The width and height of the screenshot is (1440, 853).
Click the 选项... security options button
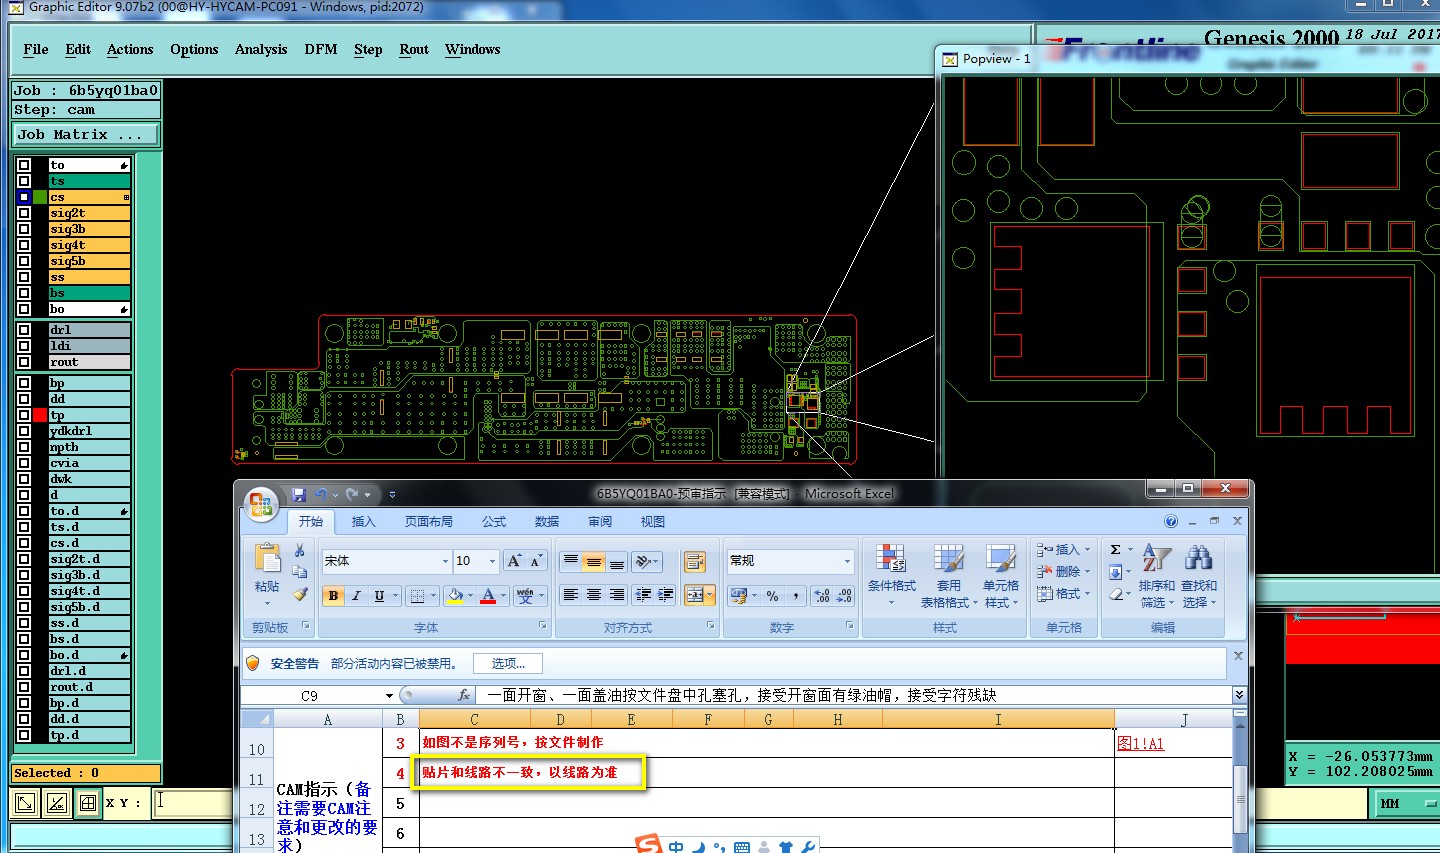[508, 663]
